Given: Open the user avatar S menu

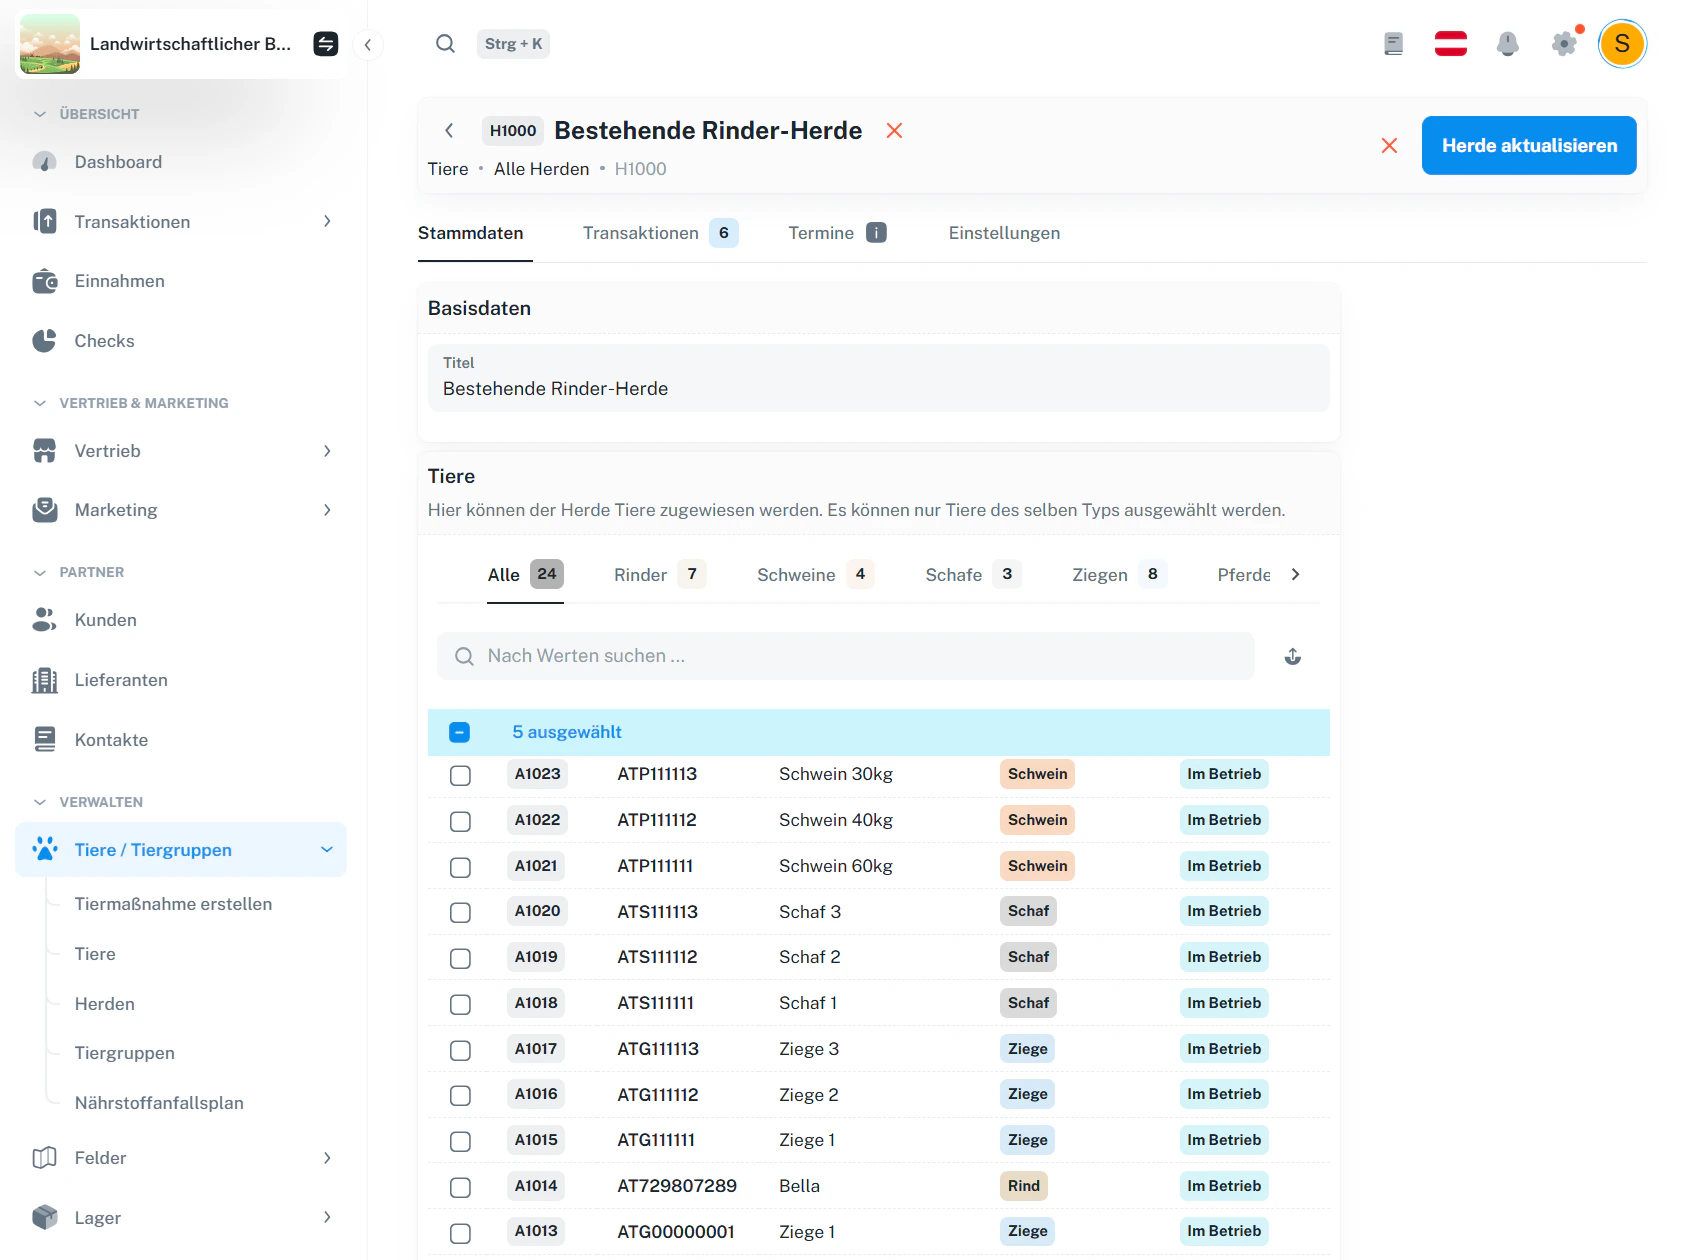Looking at the screenshot, I should click(1622, 44).
